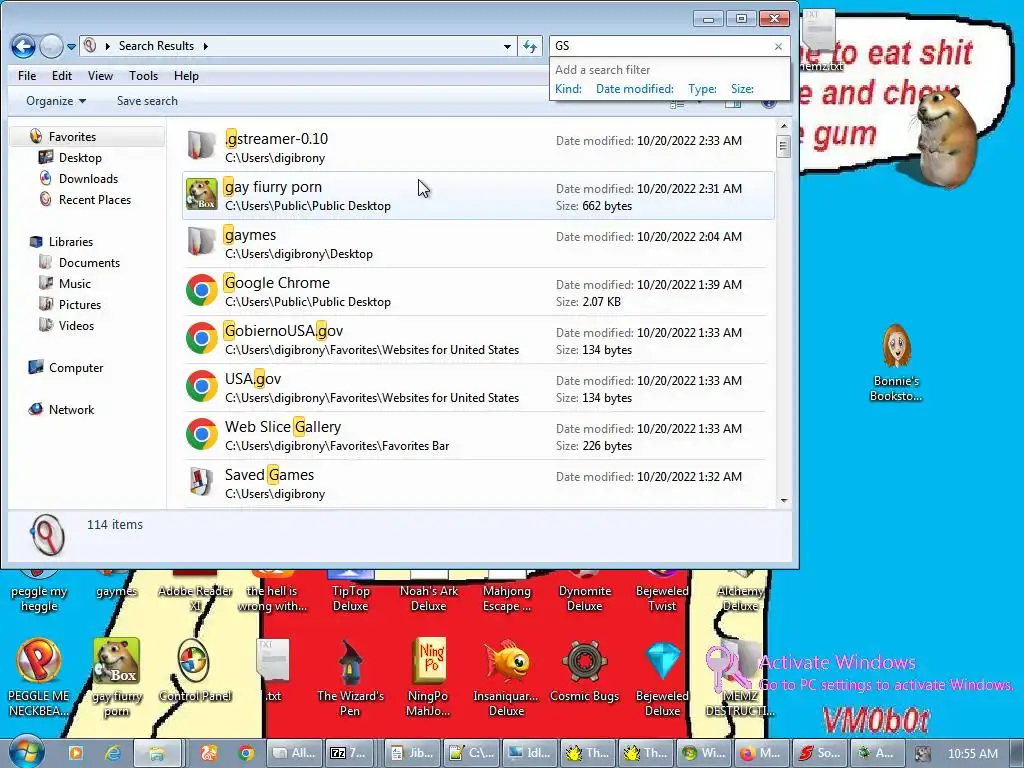Add the Size: search filter
The height and width of the screenshot is (768, 1024).
click(742, 89)
